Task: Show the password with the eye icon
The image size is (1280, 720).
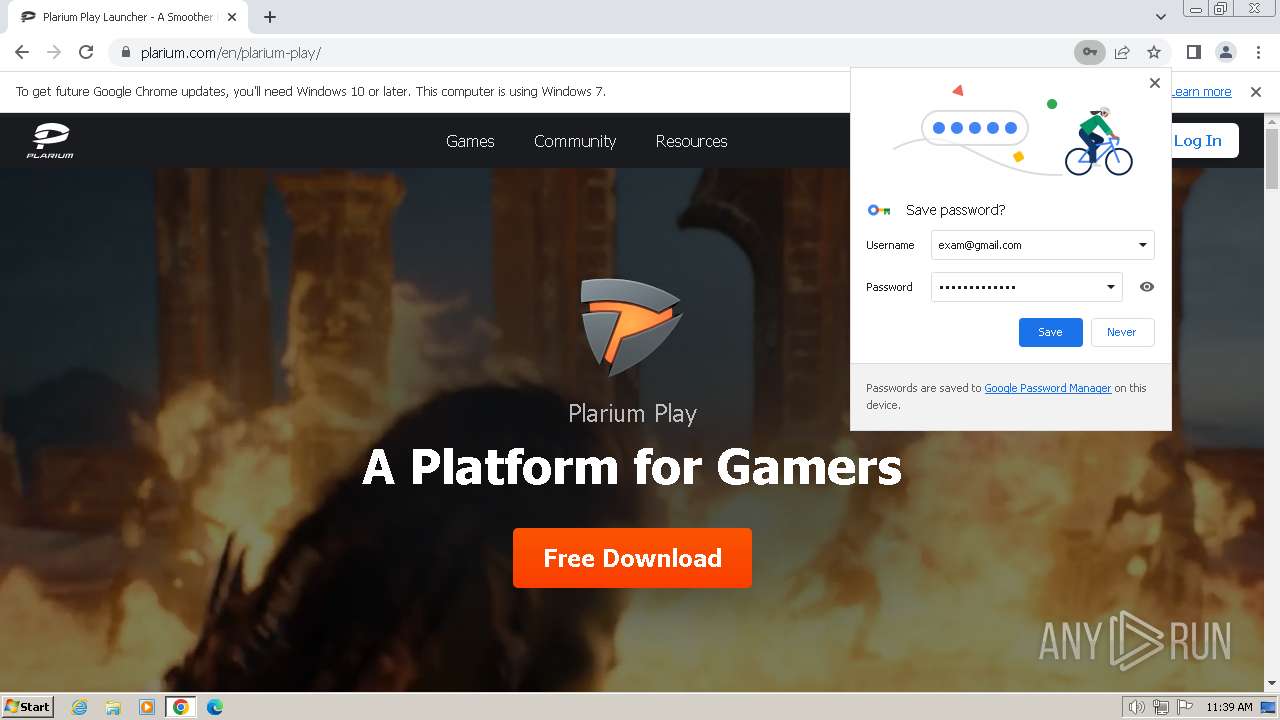Action: [1147, 287]
